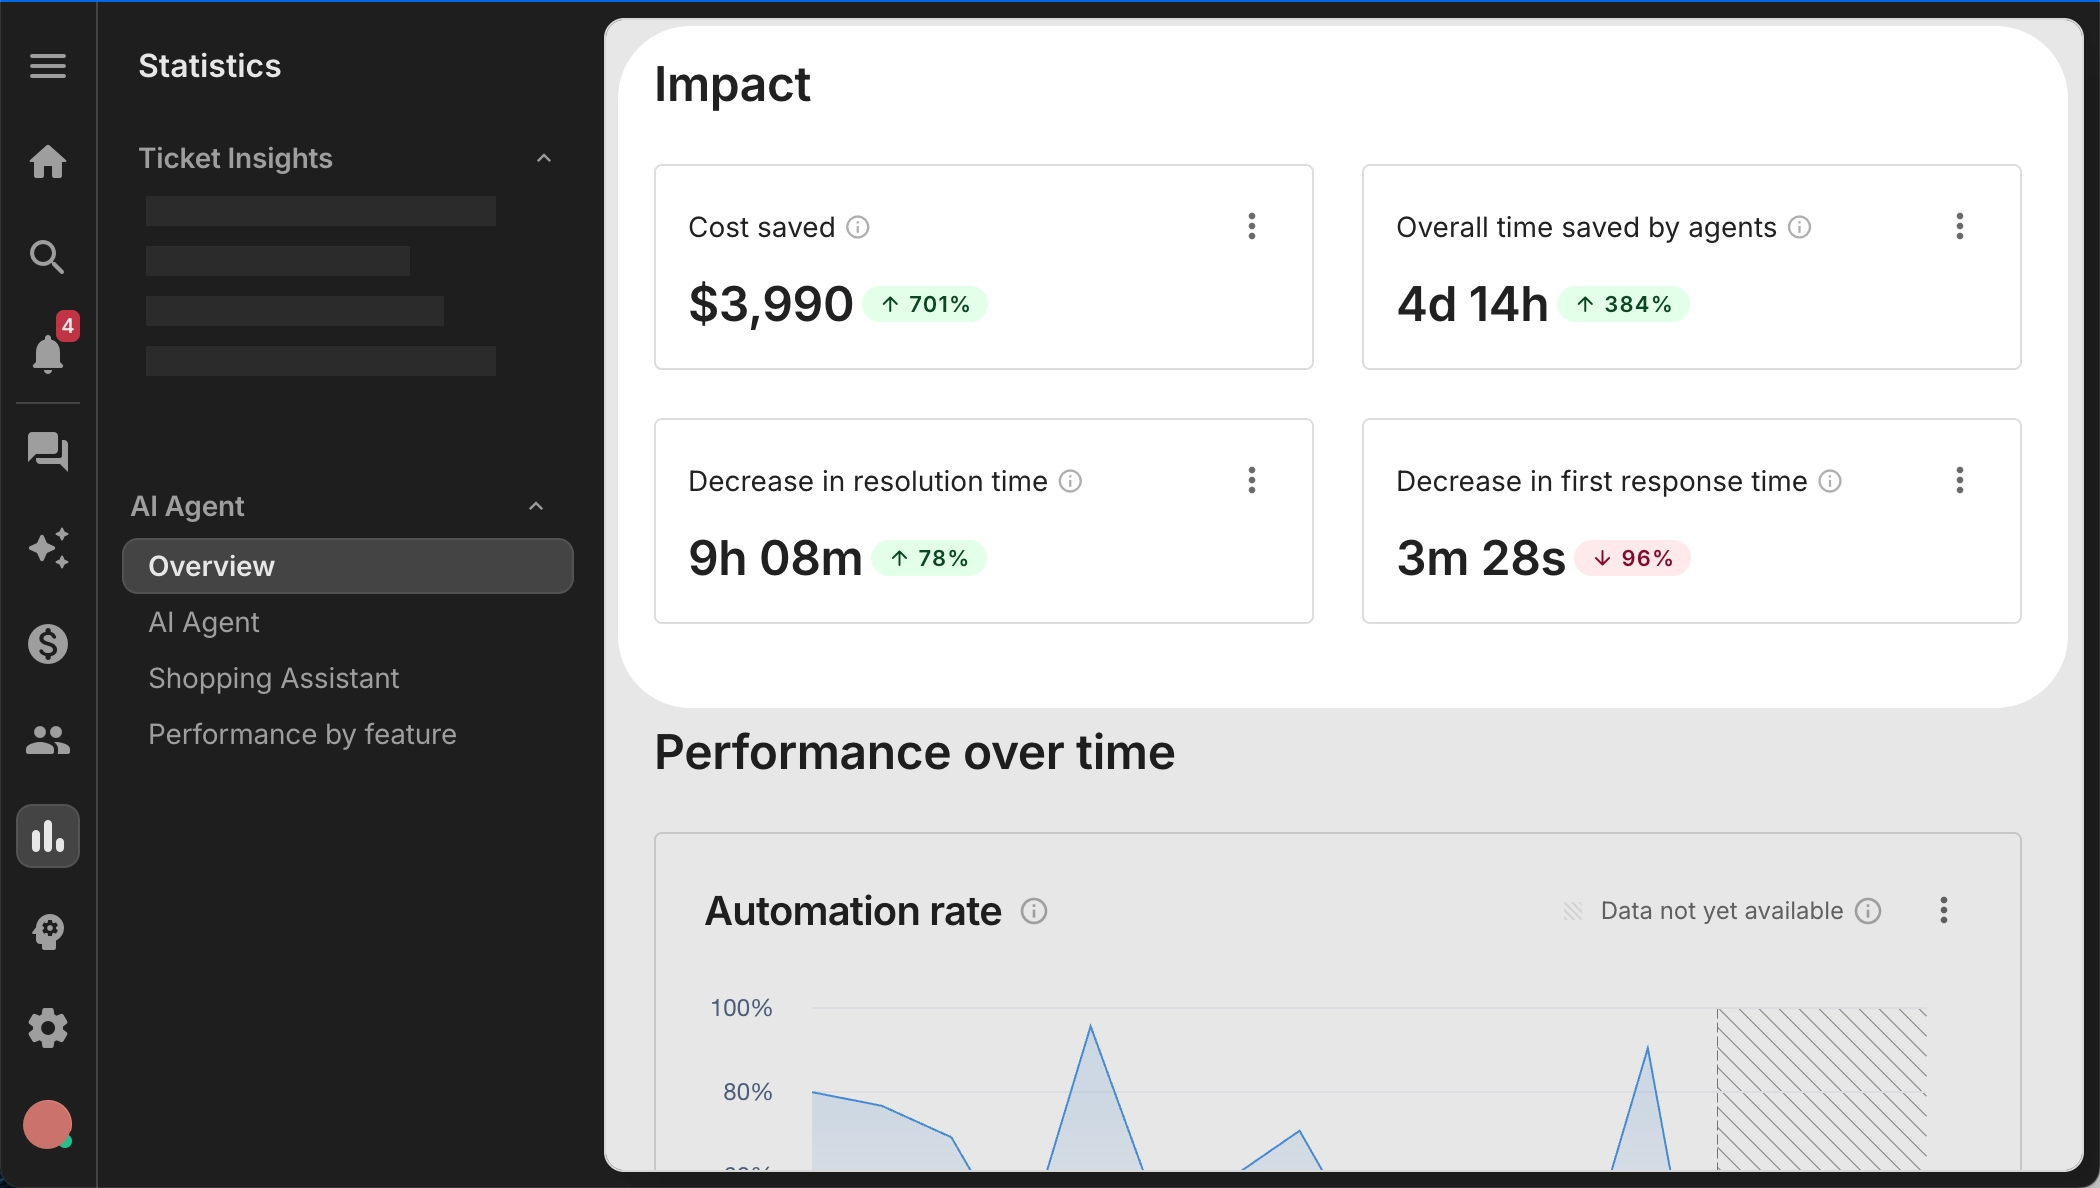
Task: Collapse the AI Agent section chevron
Action: pyautogui.click(x=536, y=506)
